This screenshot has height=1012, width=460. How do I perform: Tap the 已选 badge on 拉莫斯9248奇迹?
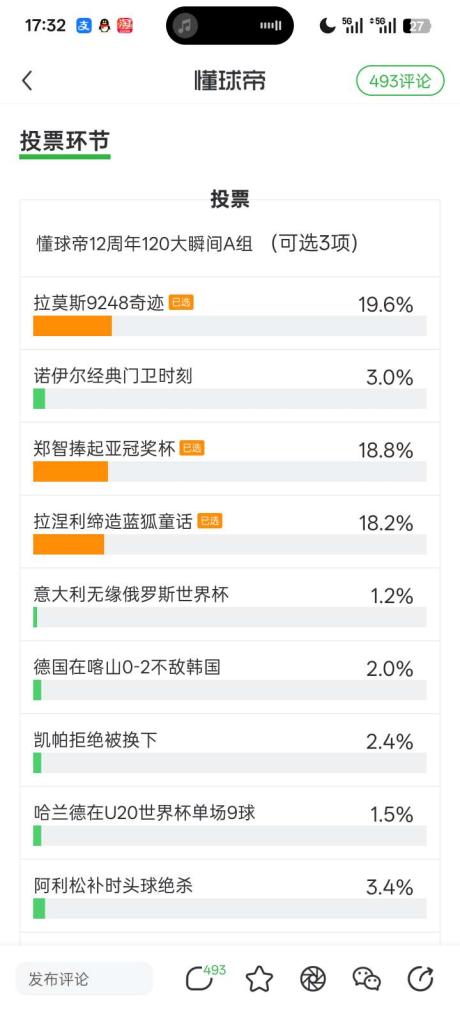pyautogui.click(x=181, y=303)
